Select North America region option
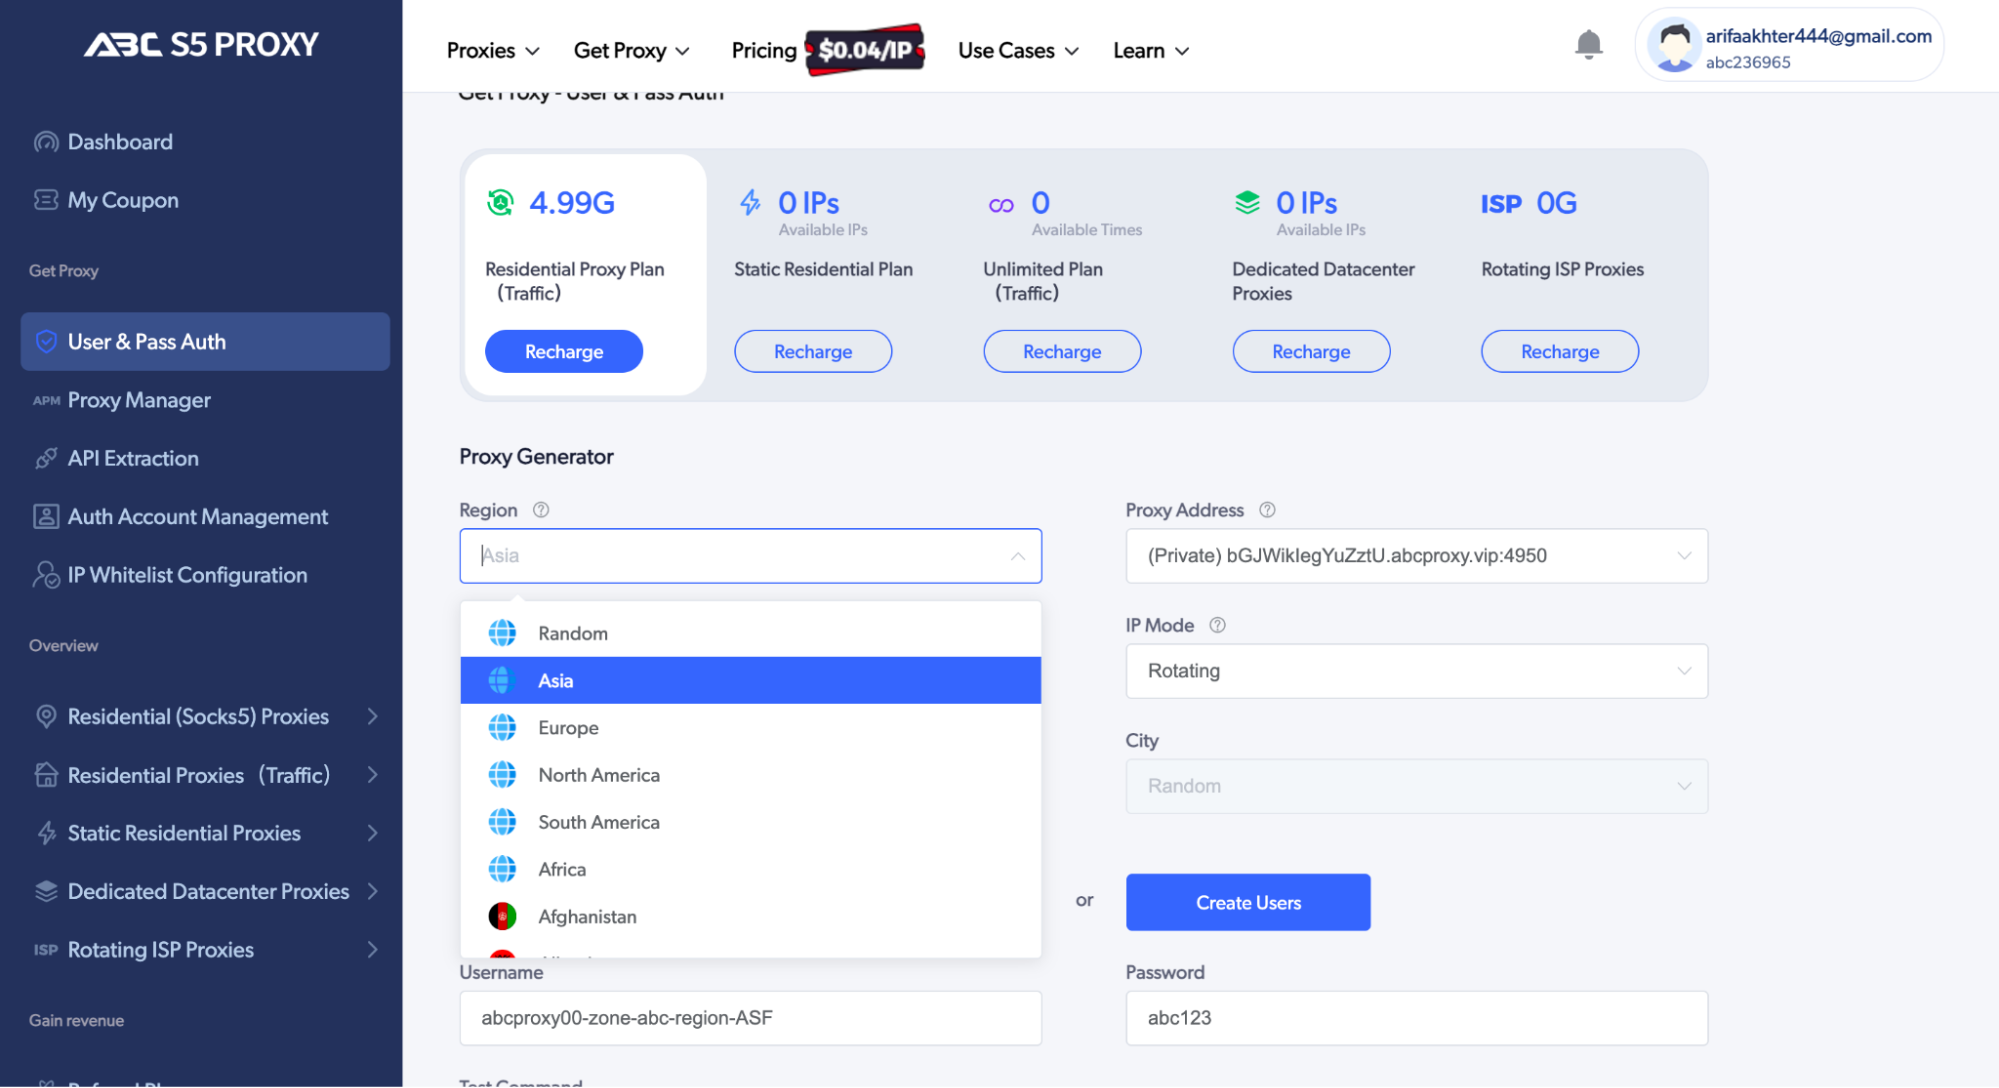This screenshot has width=1999, height=1088. (750, 775)
